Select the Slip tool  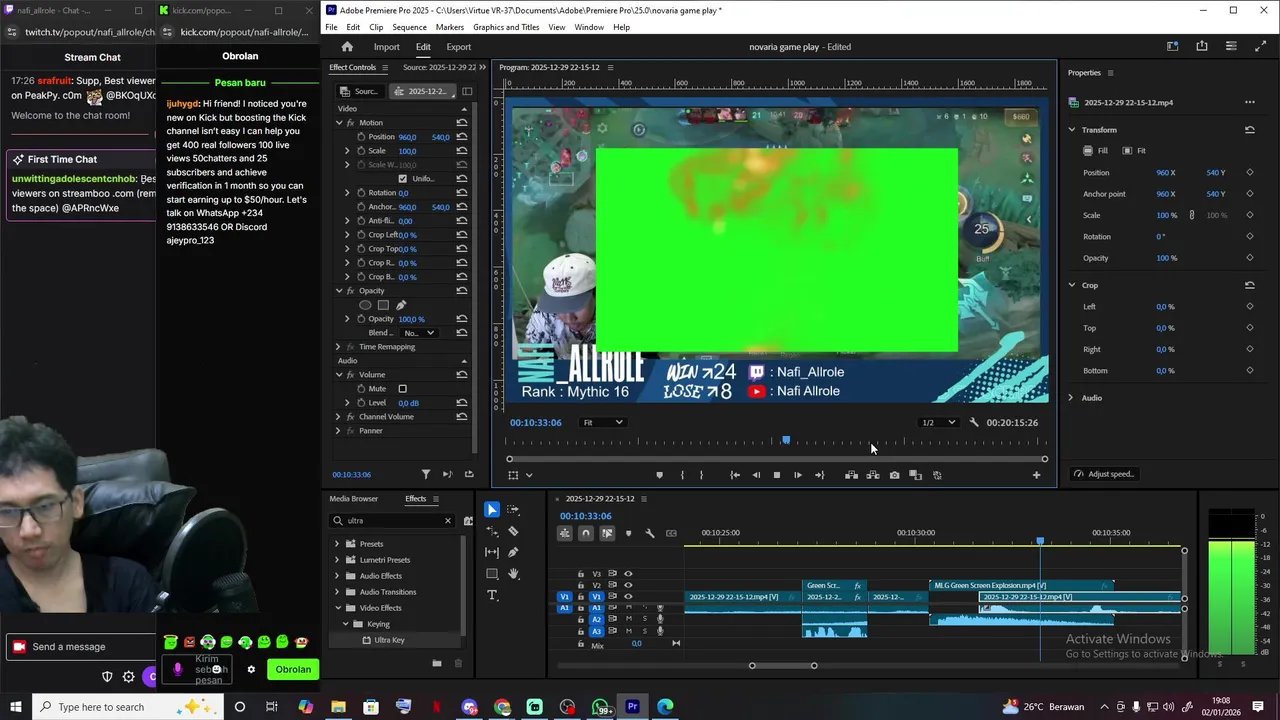pyautogui.click(x=492, y=552)
